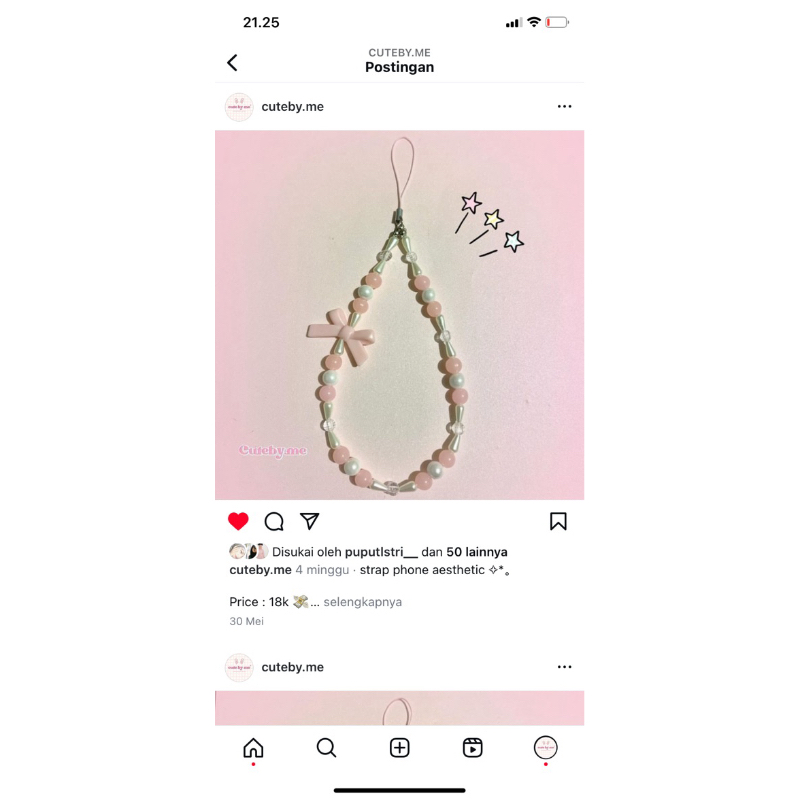Share post with paper plane icon
Image resolution: width=800 pixels, height=800 pixels.
(310, 521)
